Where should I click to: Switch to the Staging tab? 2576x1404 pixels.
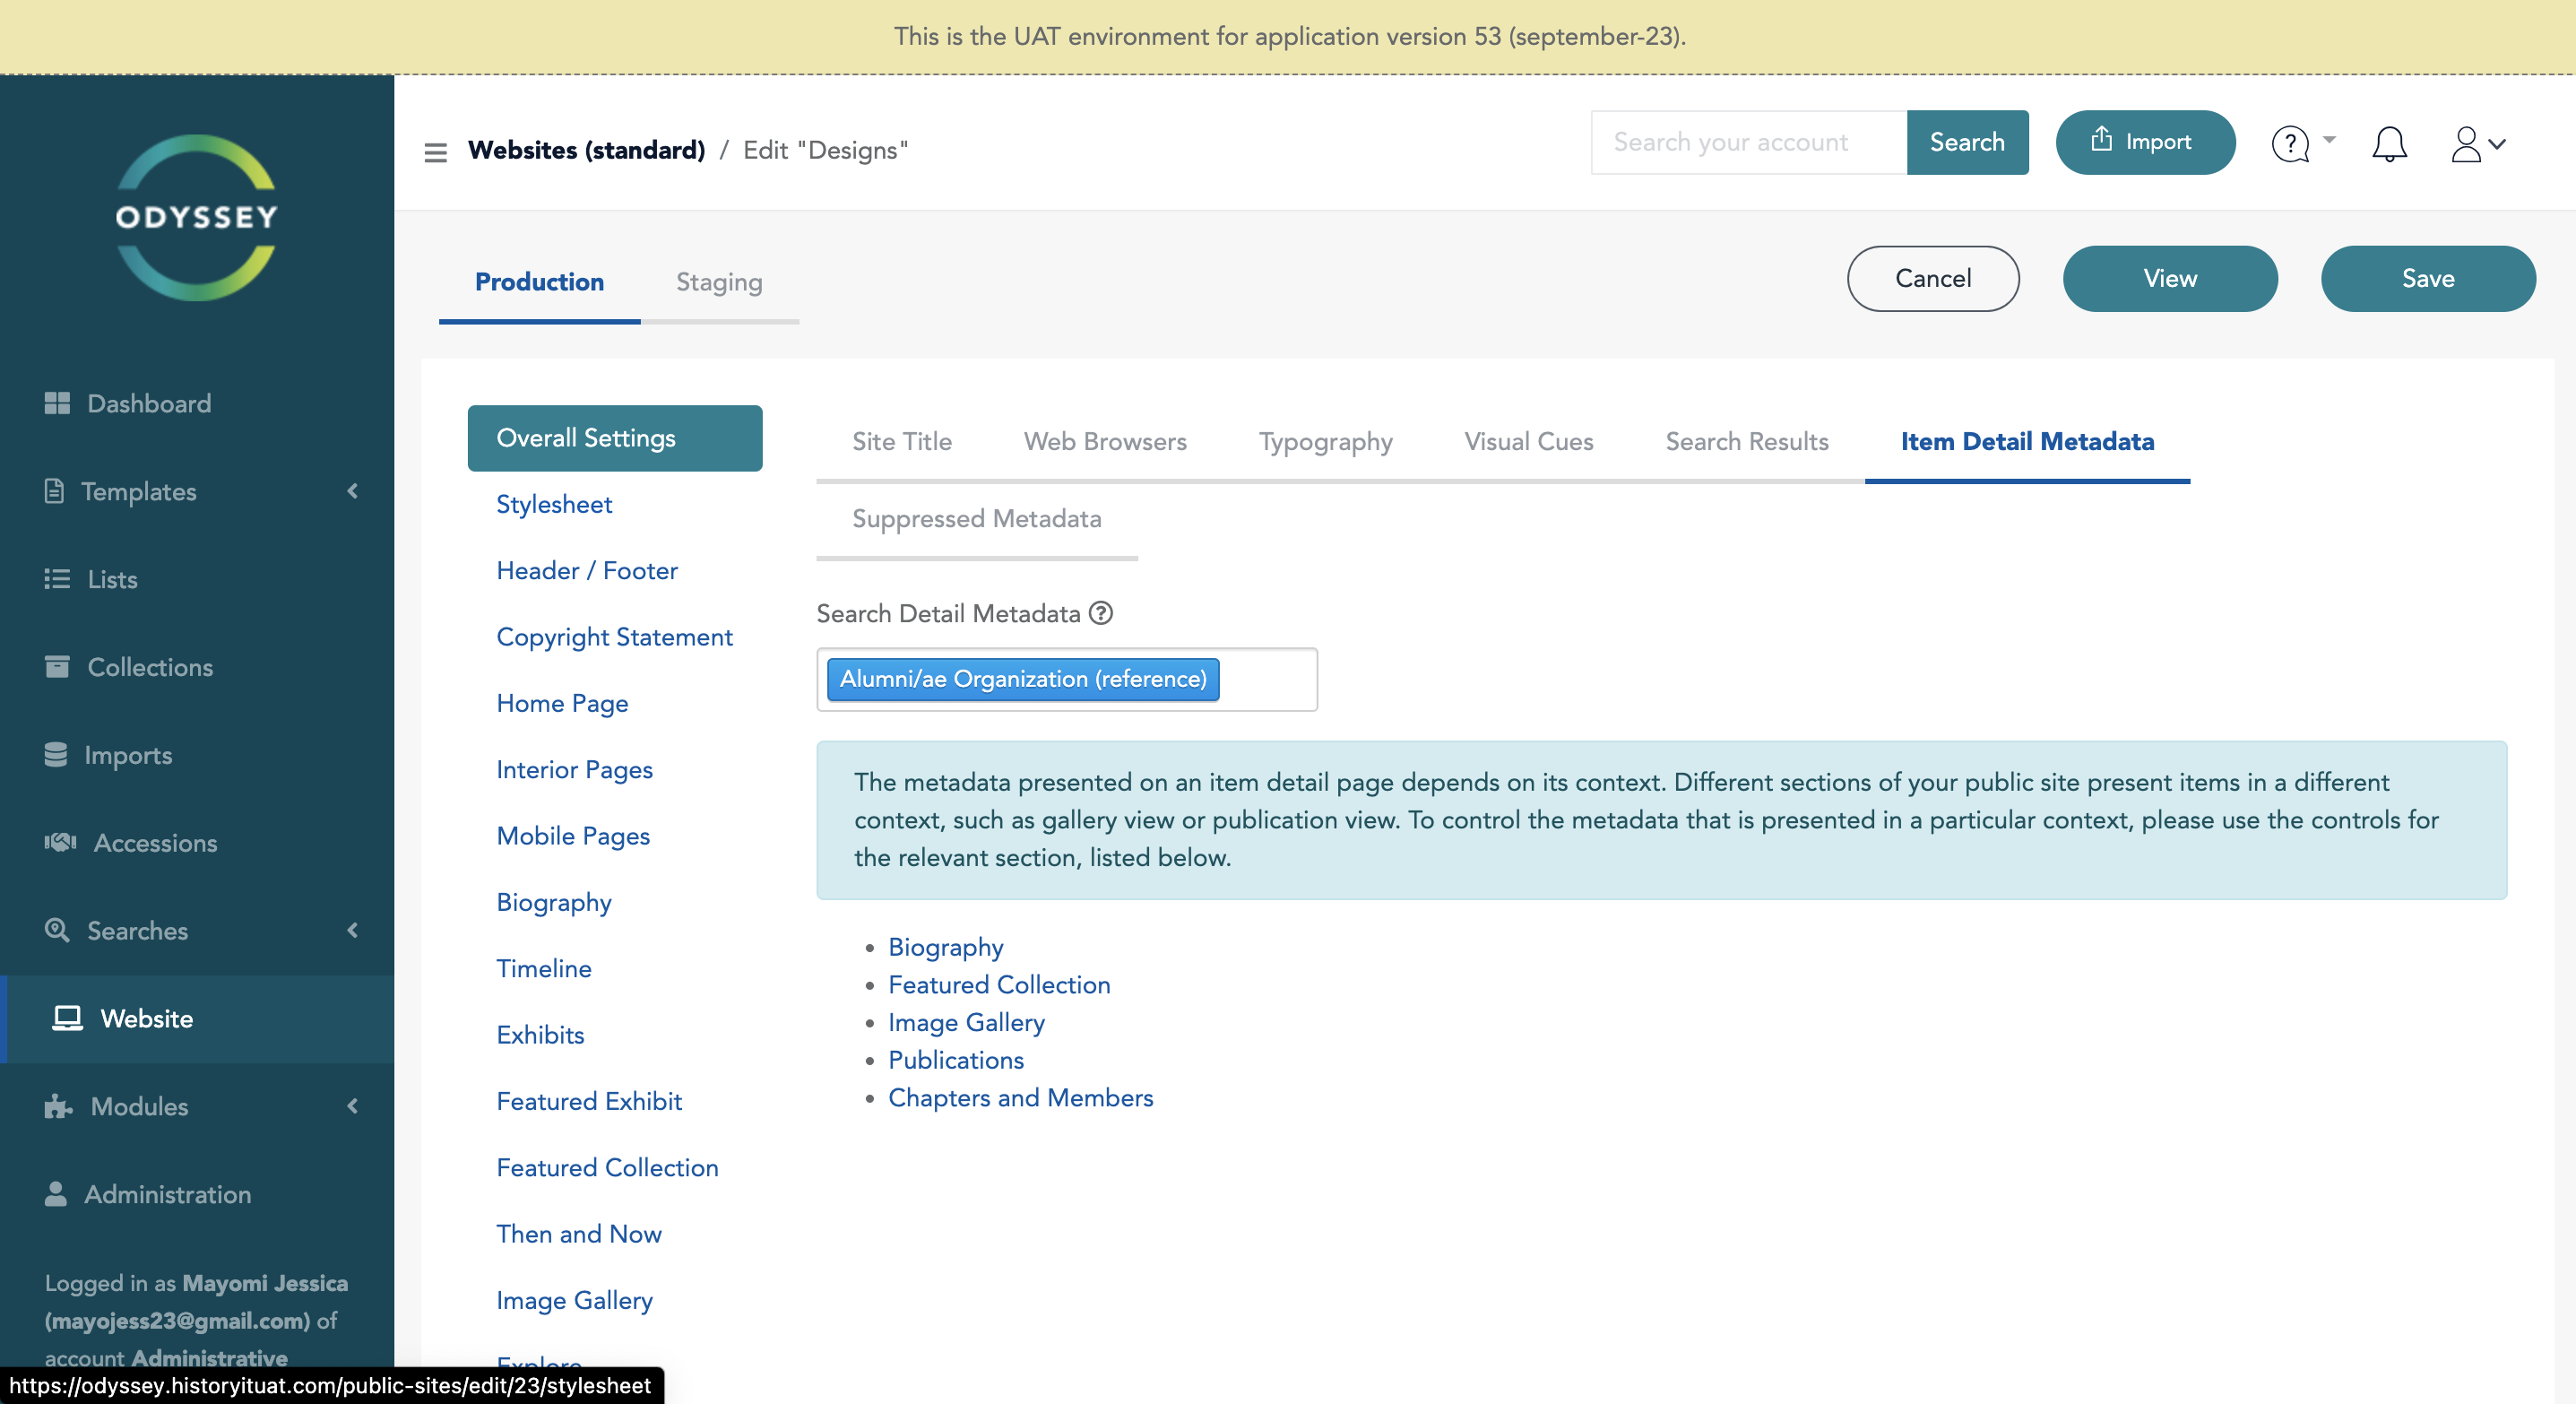(718, 282)
